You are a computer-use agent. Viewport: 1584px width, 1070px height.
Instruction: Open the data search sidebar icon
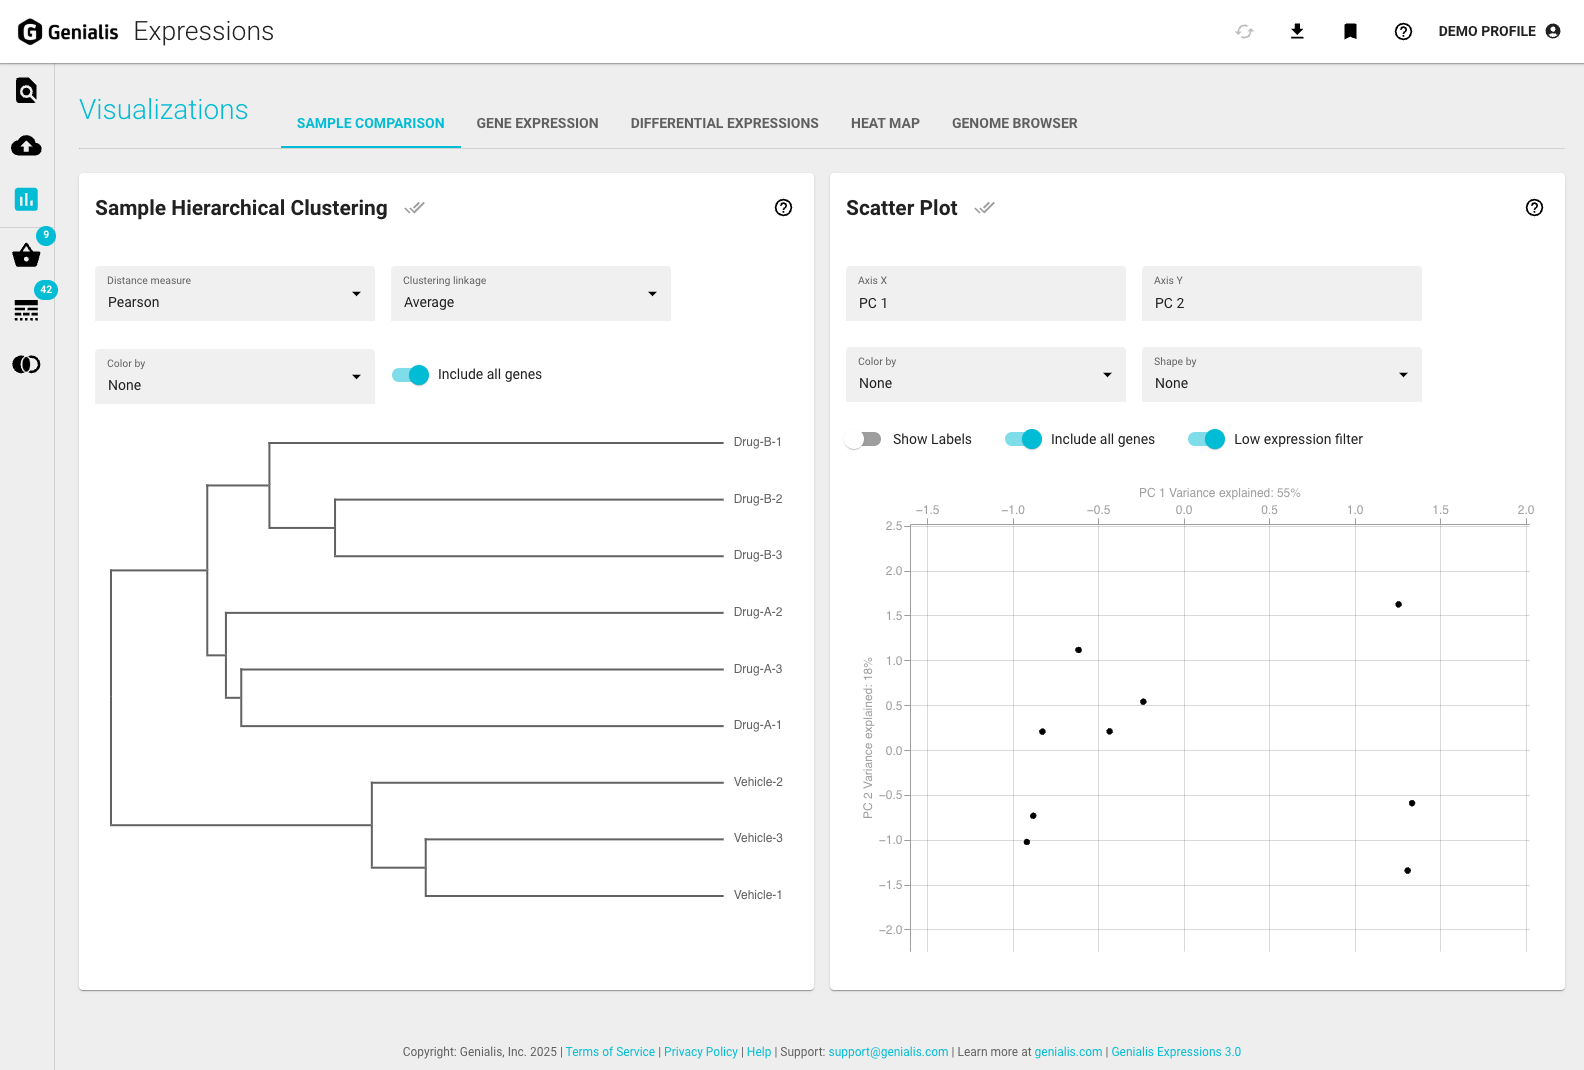point(26,91)
